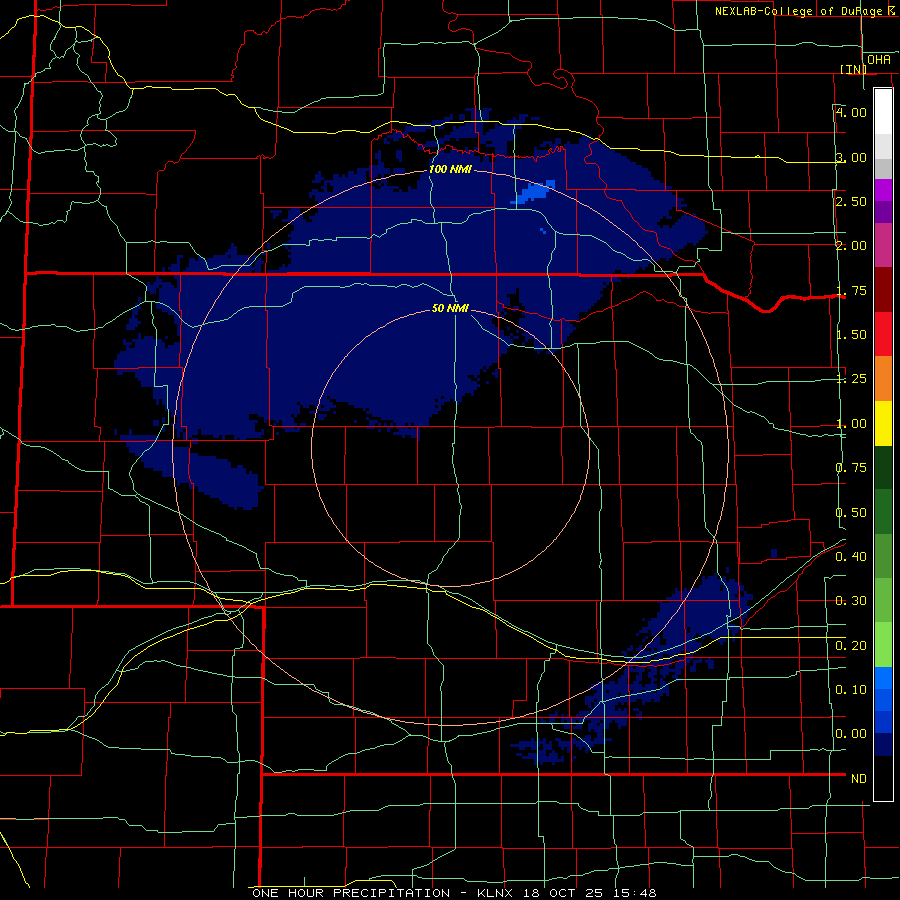The height and width of the screenshot is (900, 900).
Task: Select the pink swatch in the color scale
Action: click(883, 246)
